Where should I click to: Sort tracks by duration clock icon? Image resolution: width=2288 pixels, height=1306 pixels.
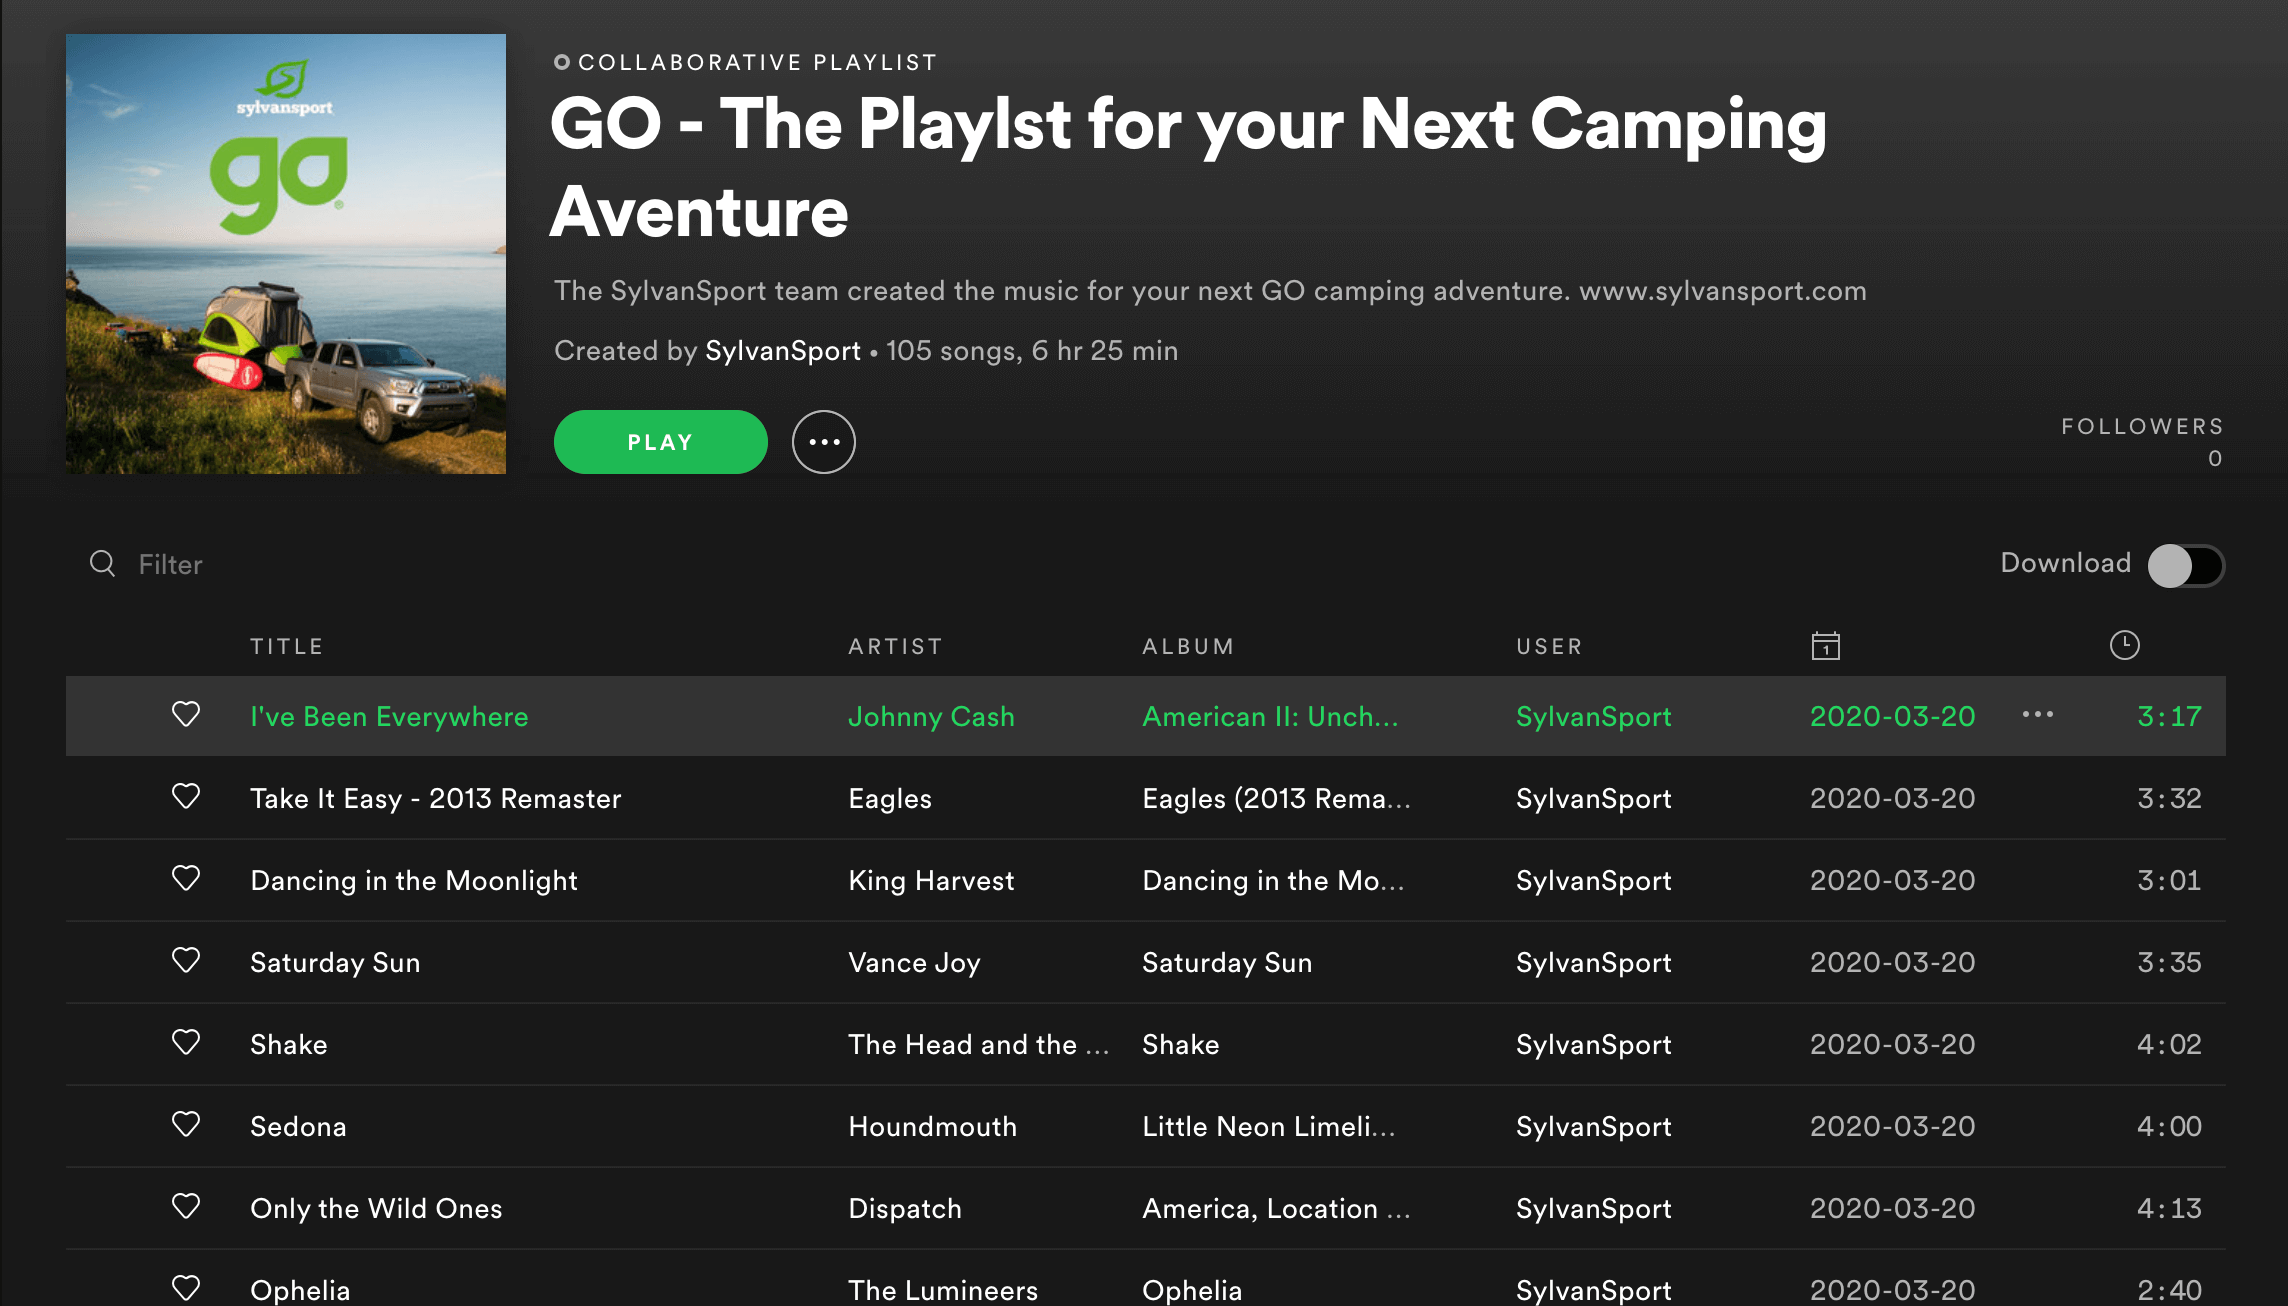[2124, 646]
